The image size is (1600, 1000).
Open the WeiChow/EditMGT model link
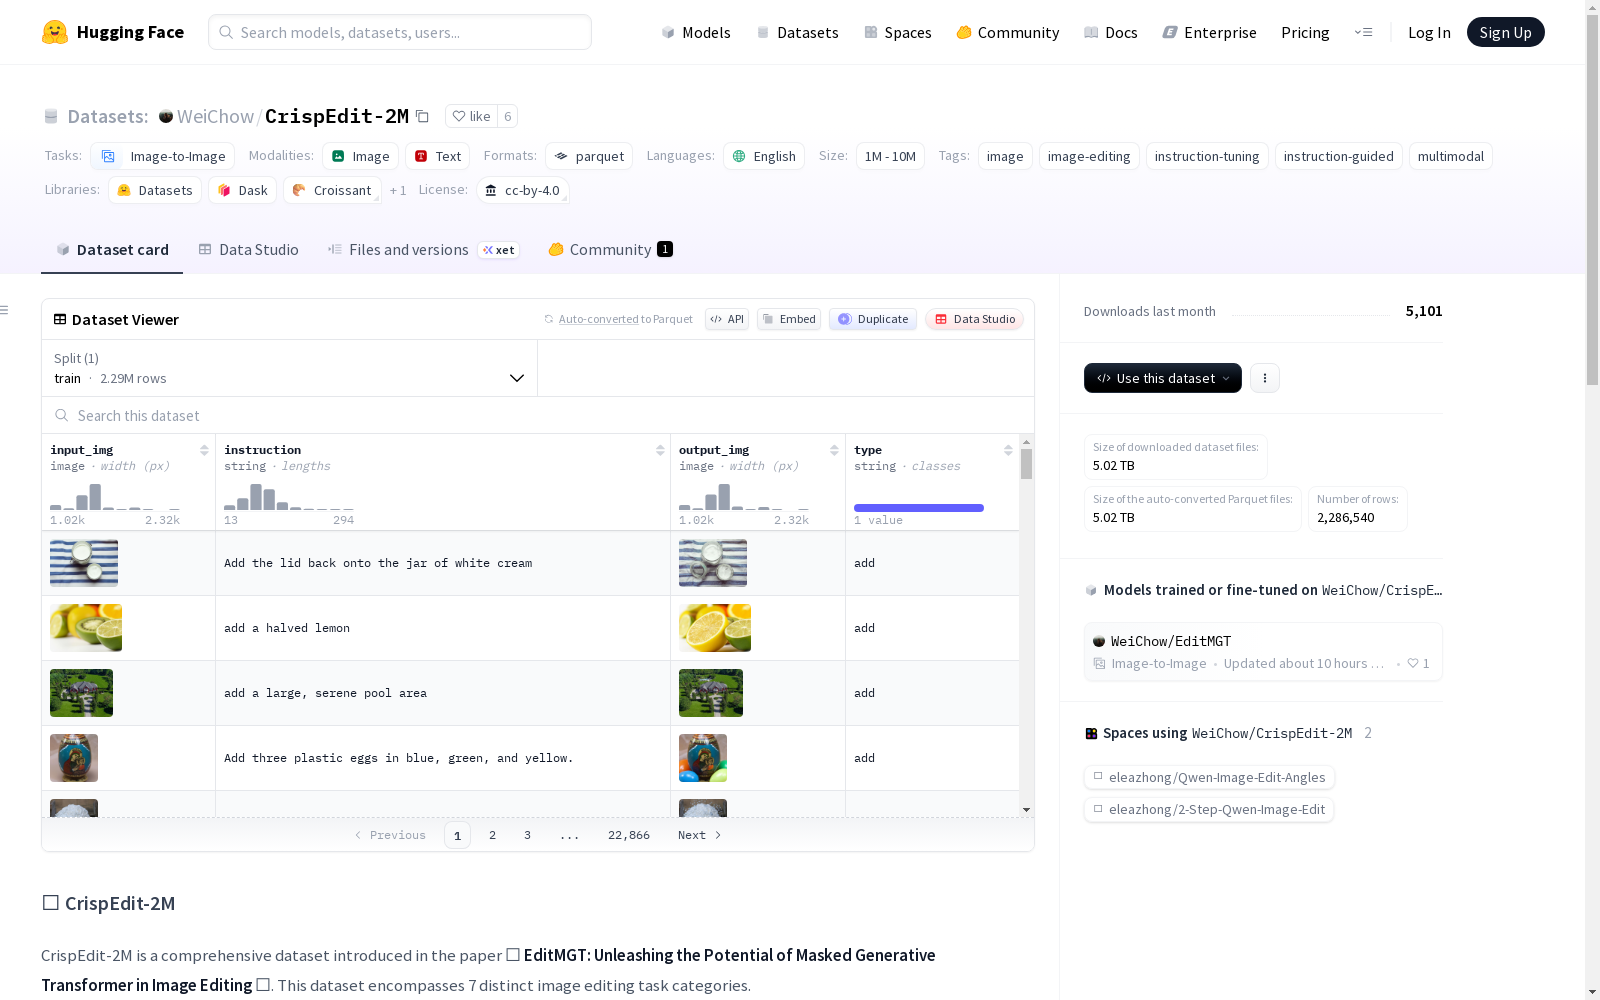1171,641
